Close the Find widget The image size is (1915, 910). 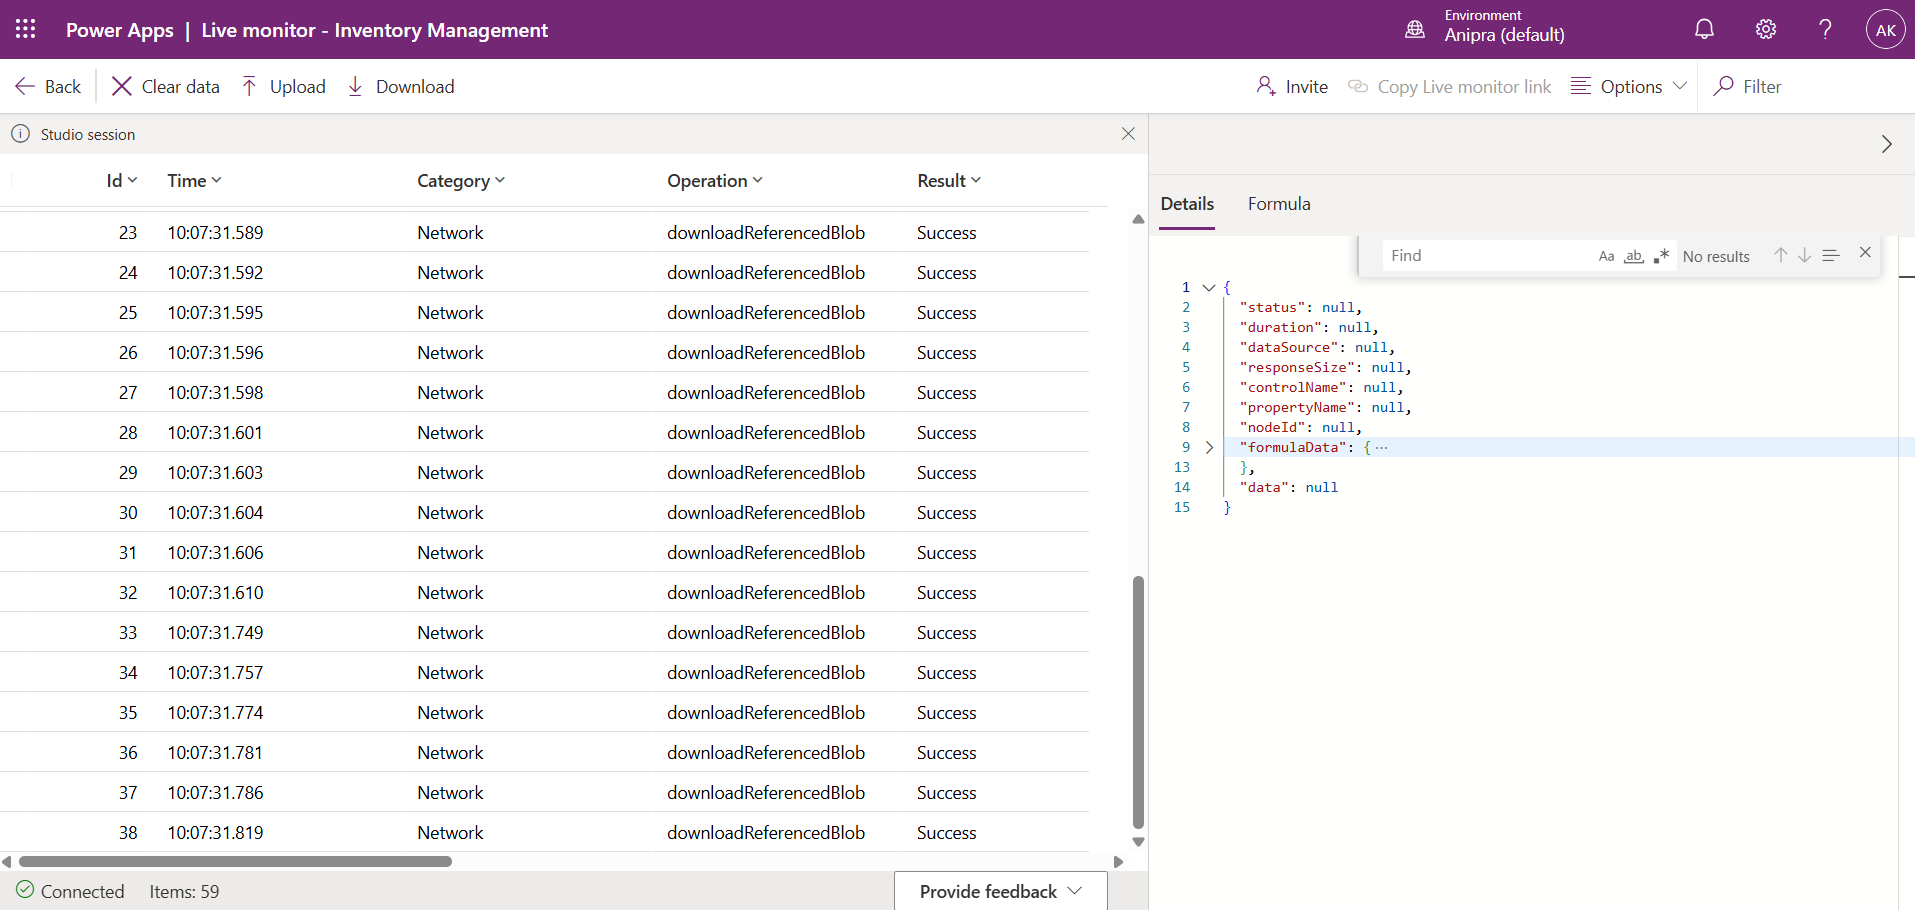(x=1865, y=253)
